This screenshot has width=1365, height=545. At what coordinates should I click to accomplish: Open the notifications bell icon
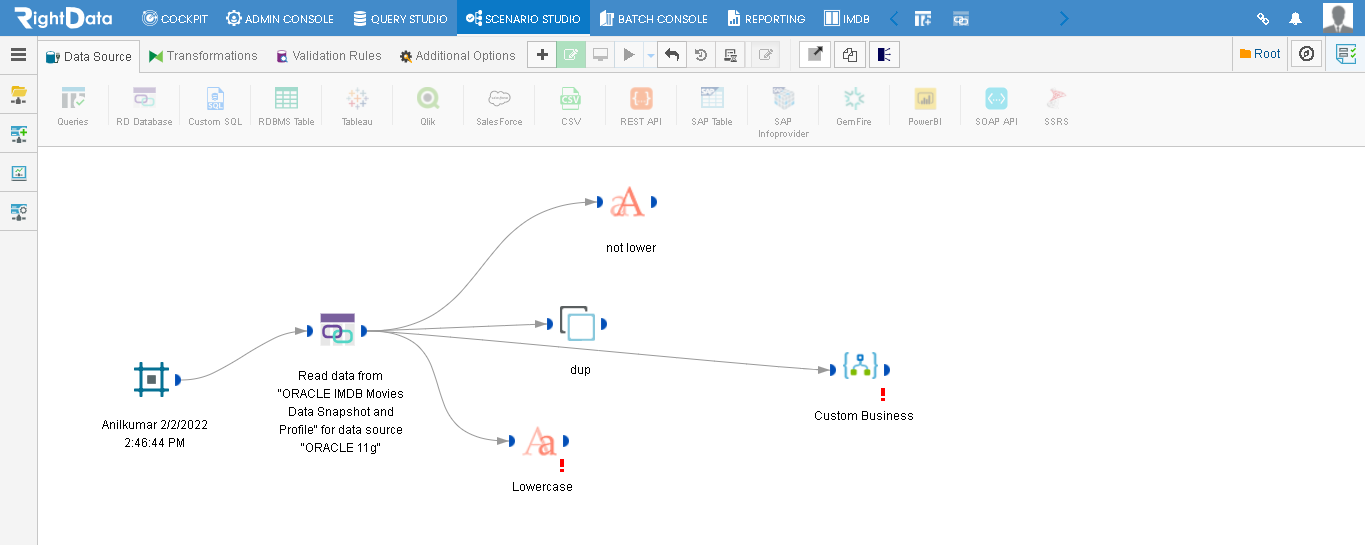click(1296, 18)
